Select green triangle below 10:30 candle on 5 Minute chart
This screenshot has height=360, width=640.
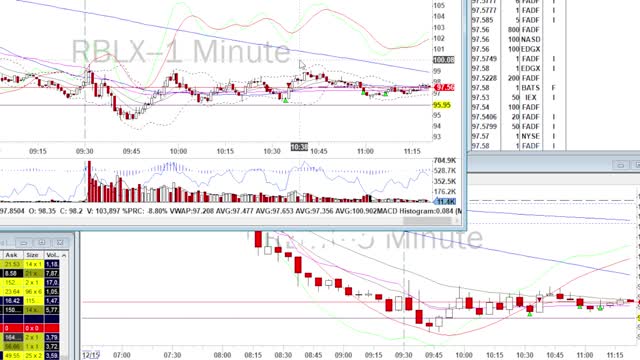point(529,314)
